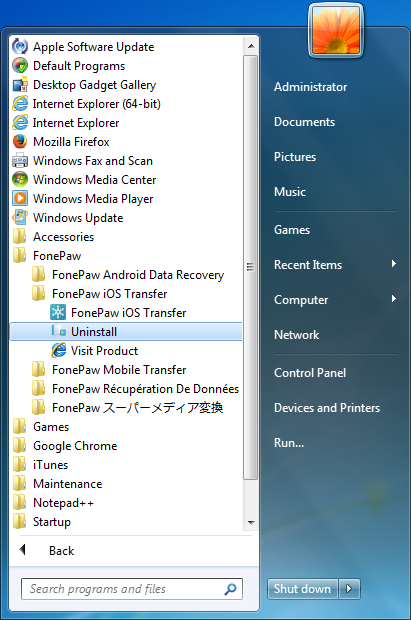Viewport: 411px width, 620px height.
Task: Click the Default Programs icon
Action: [20, 66]
